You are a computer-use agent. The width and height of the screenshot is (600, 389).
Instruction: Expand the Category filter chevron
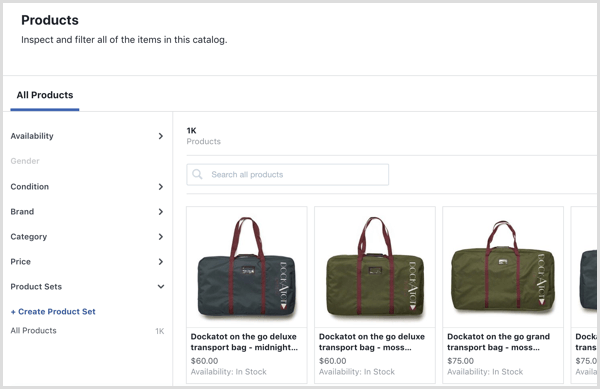click(x=161, y=237)
